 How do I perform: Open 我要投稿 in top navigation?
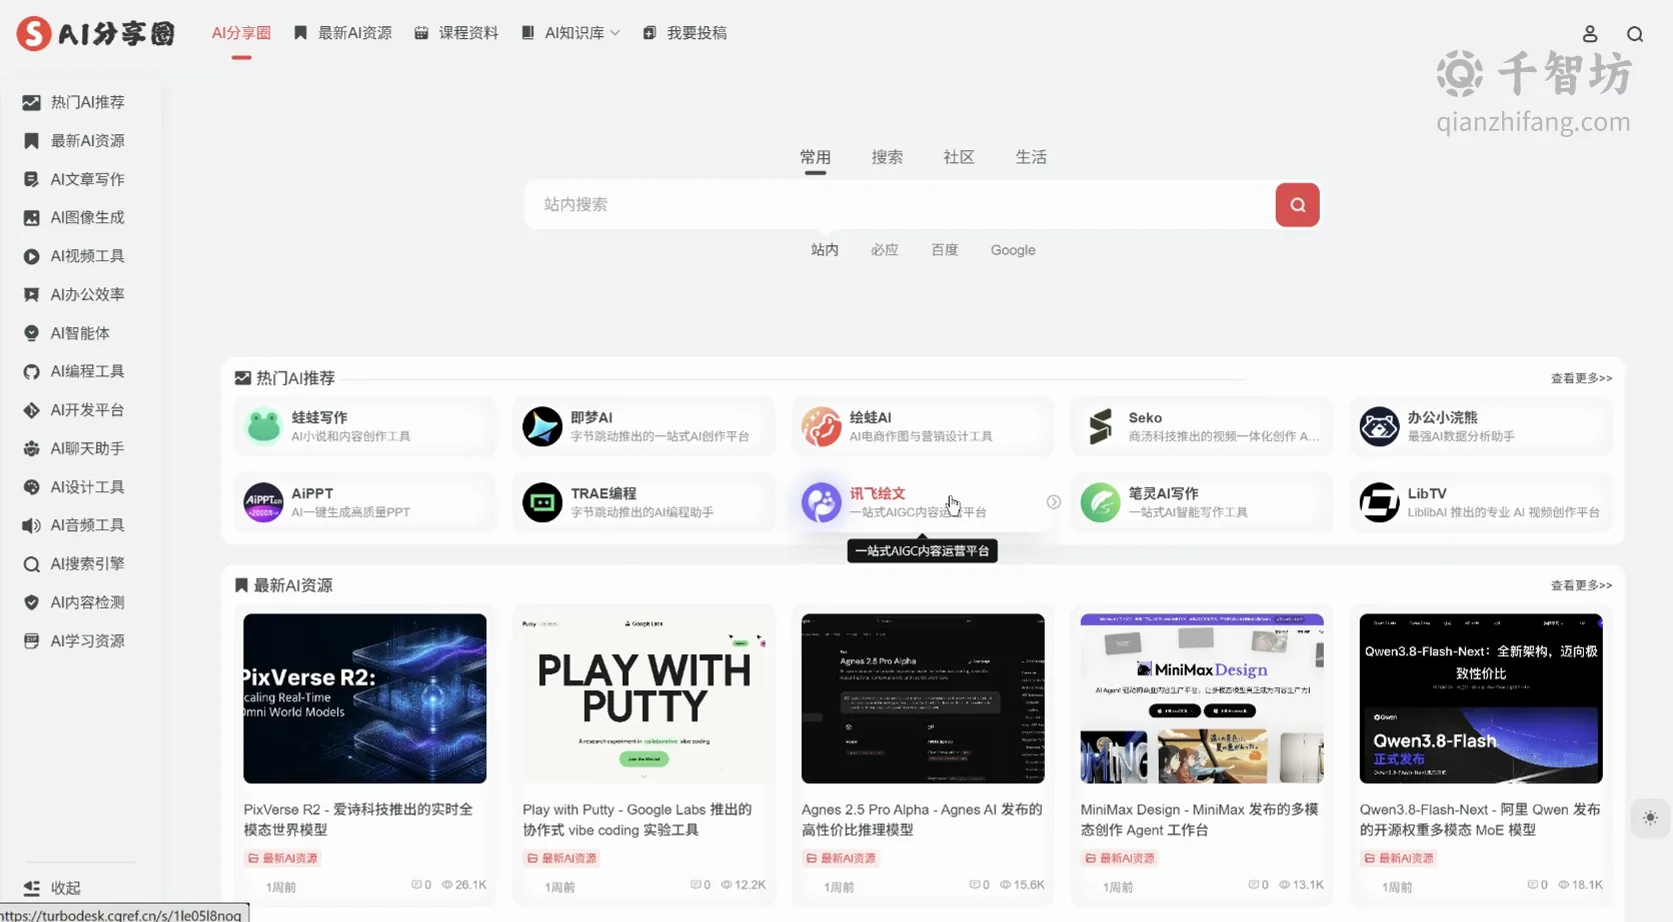pos(685,33)
